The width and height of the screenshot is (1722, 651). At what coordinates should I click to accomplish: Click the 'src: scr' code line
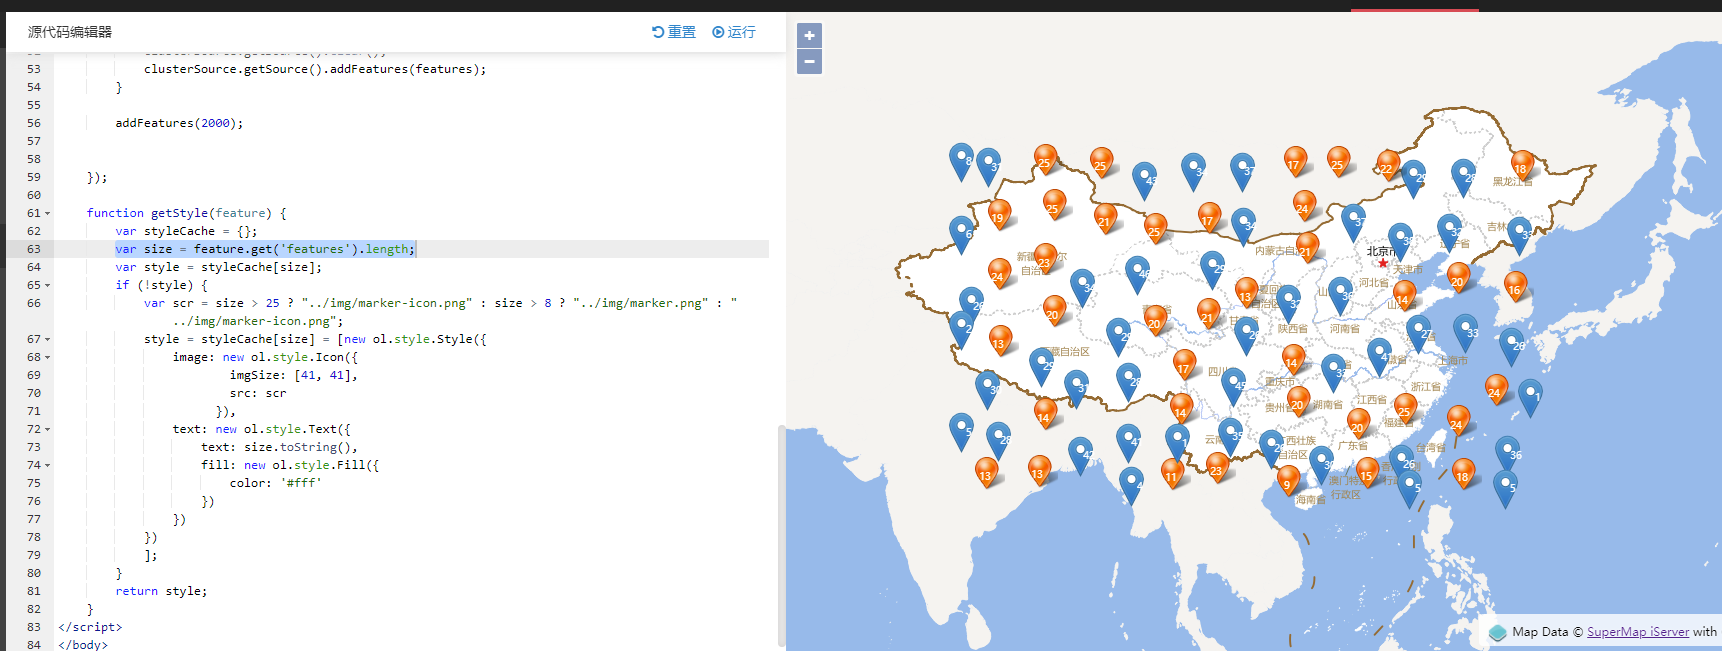(258, 393)
